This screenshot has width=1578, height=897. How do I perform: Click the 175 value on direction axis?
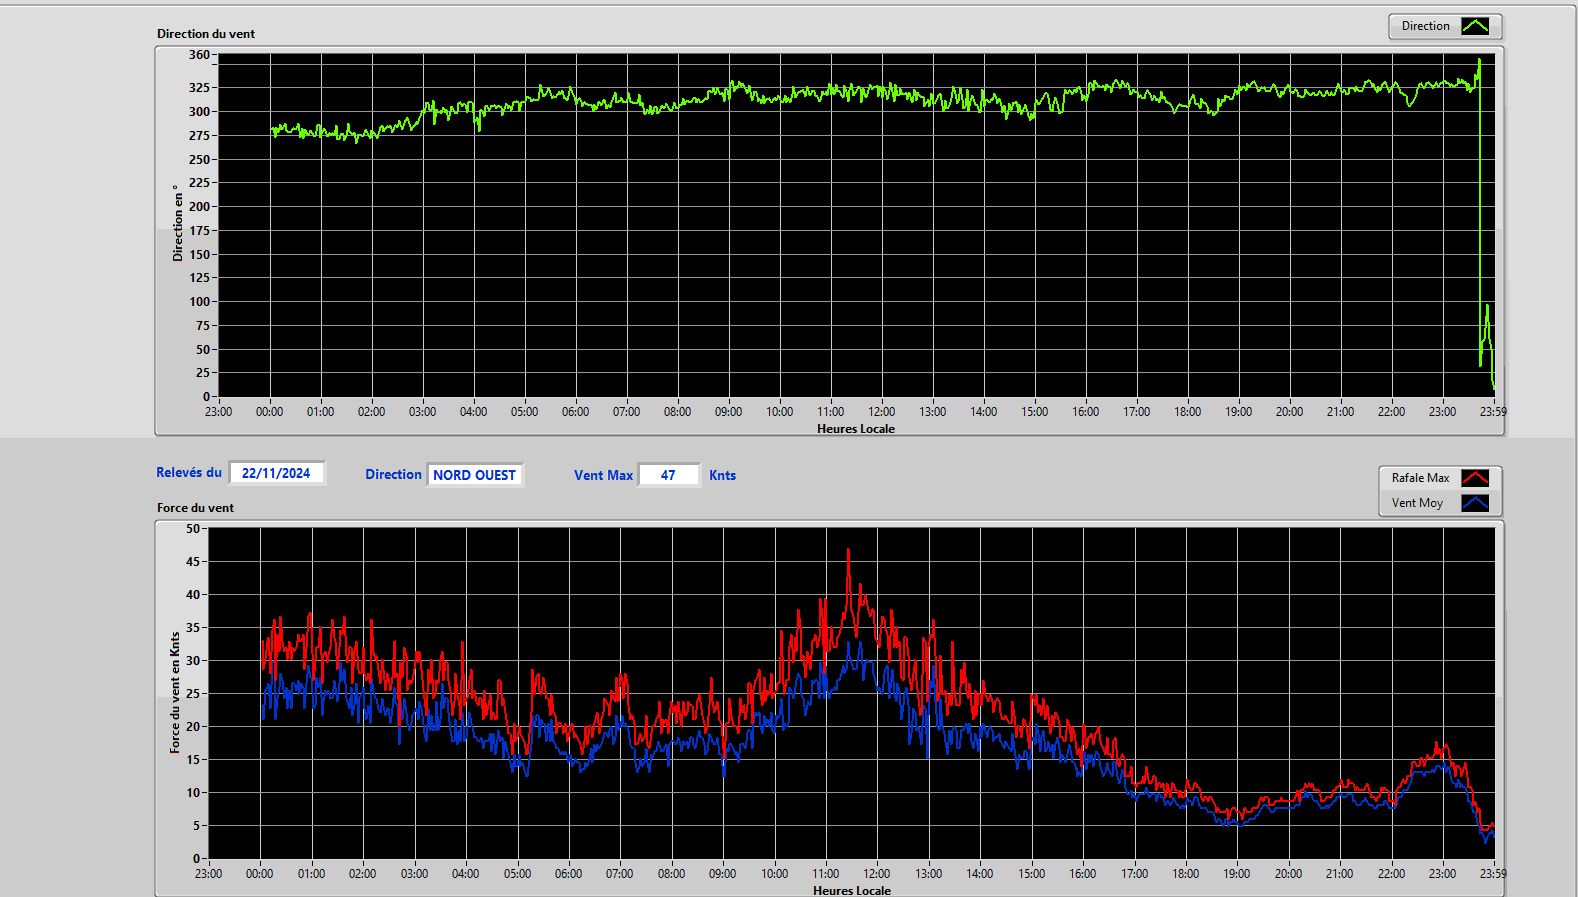coord(200,230)
